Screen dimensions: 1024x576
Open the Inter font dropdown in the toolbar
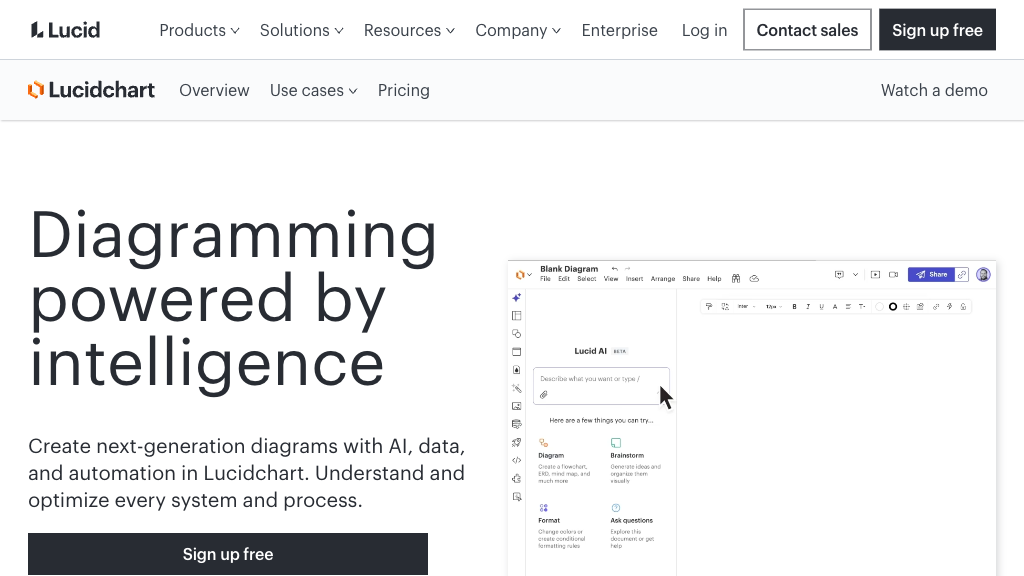click(744, 307)
